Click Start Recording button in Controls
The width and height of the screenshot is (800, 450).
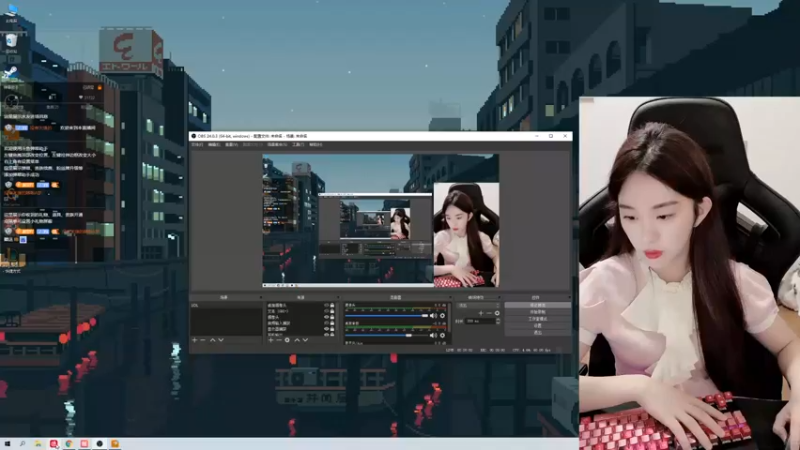pyautogui.click(x=538, y=312)
